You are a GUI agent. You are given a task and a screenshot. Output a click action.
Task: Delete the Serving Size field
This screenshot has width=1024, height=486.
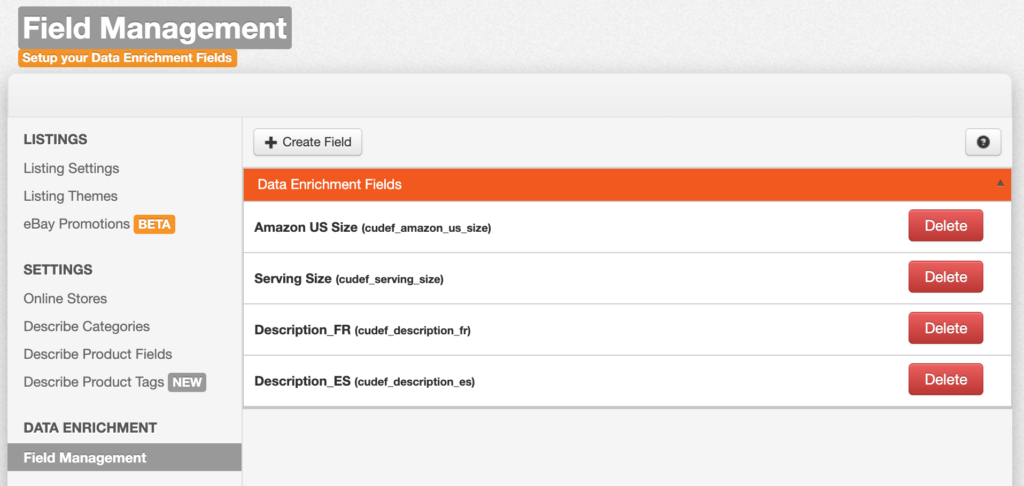point(945,277)
